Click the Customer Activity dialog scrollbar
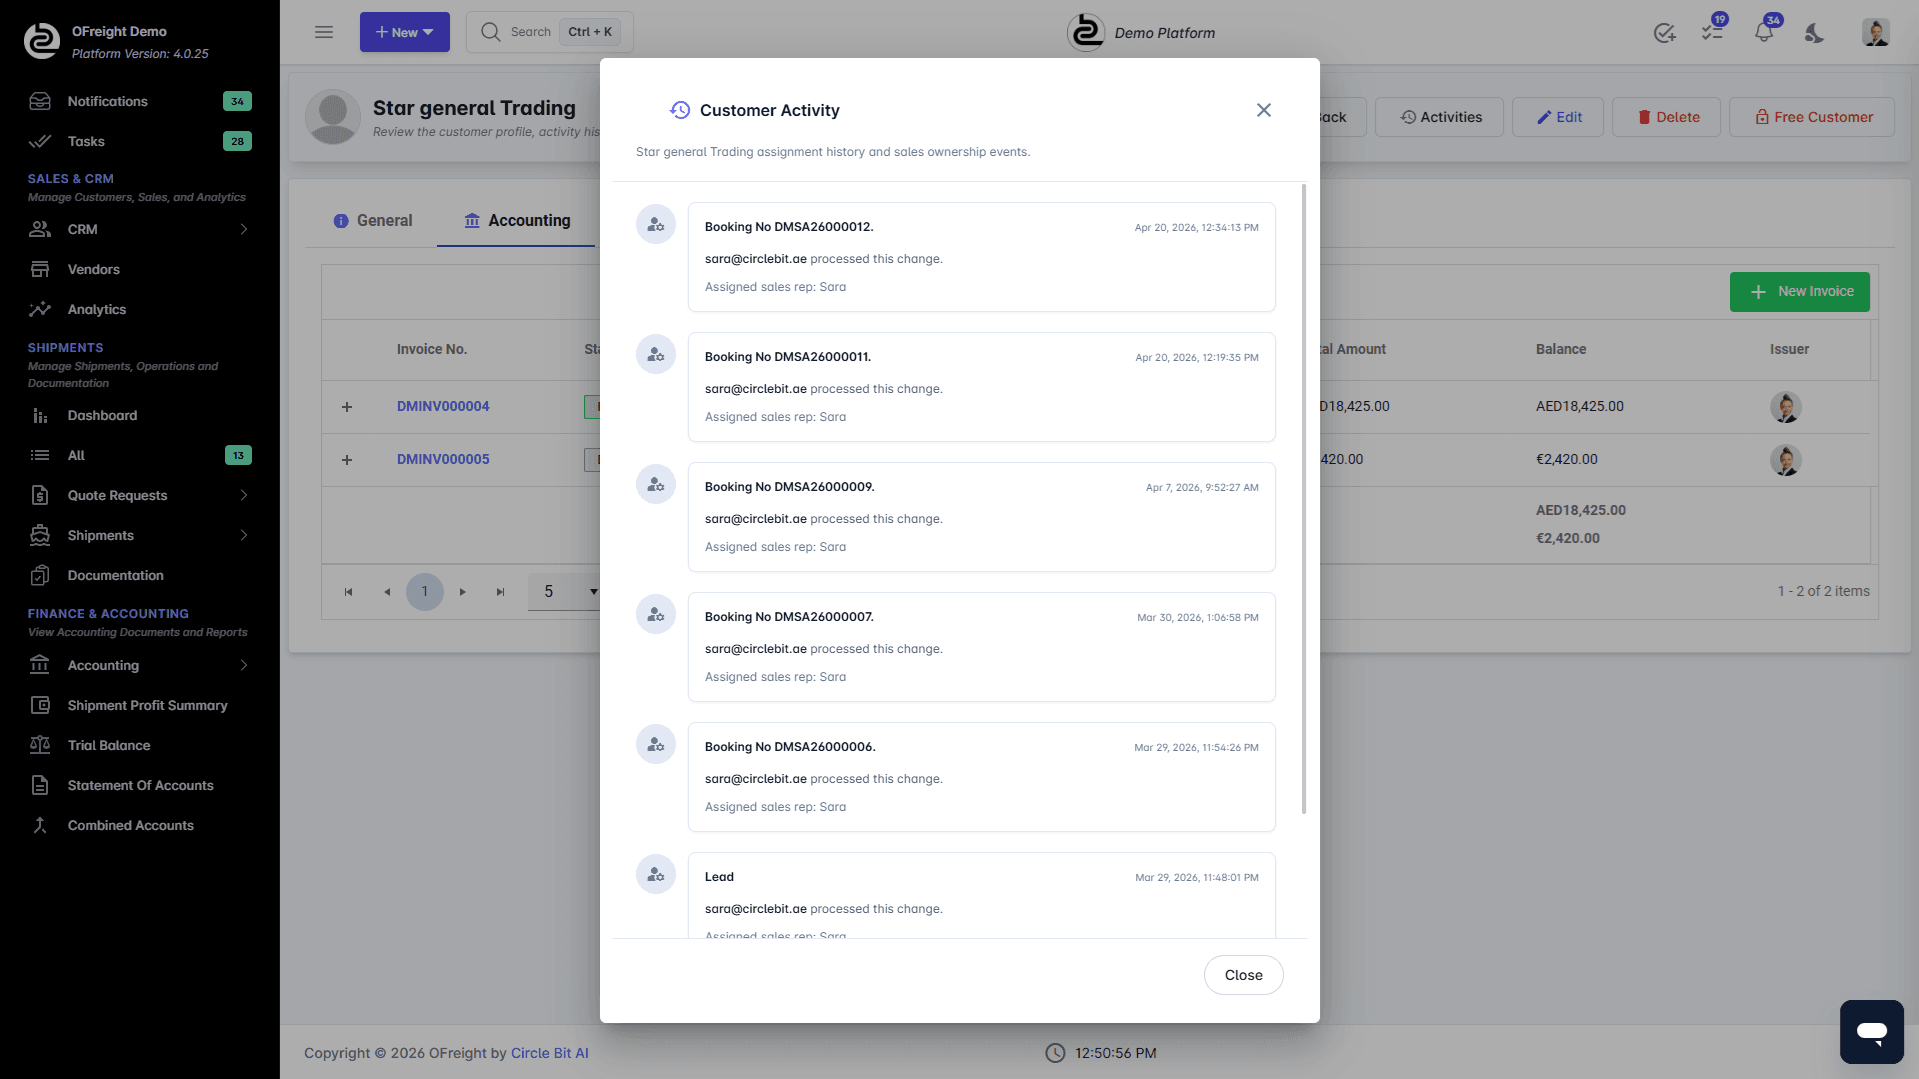 (1303, 500)
